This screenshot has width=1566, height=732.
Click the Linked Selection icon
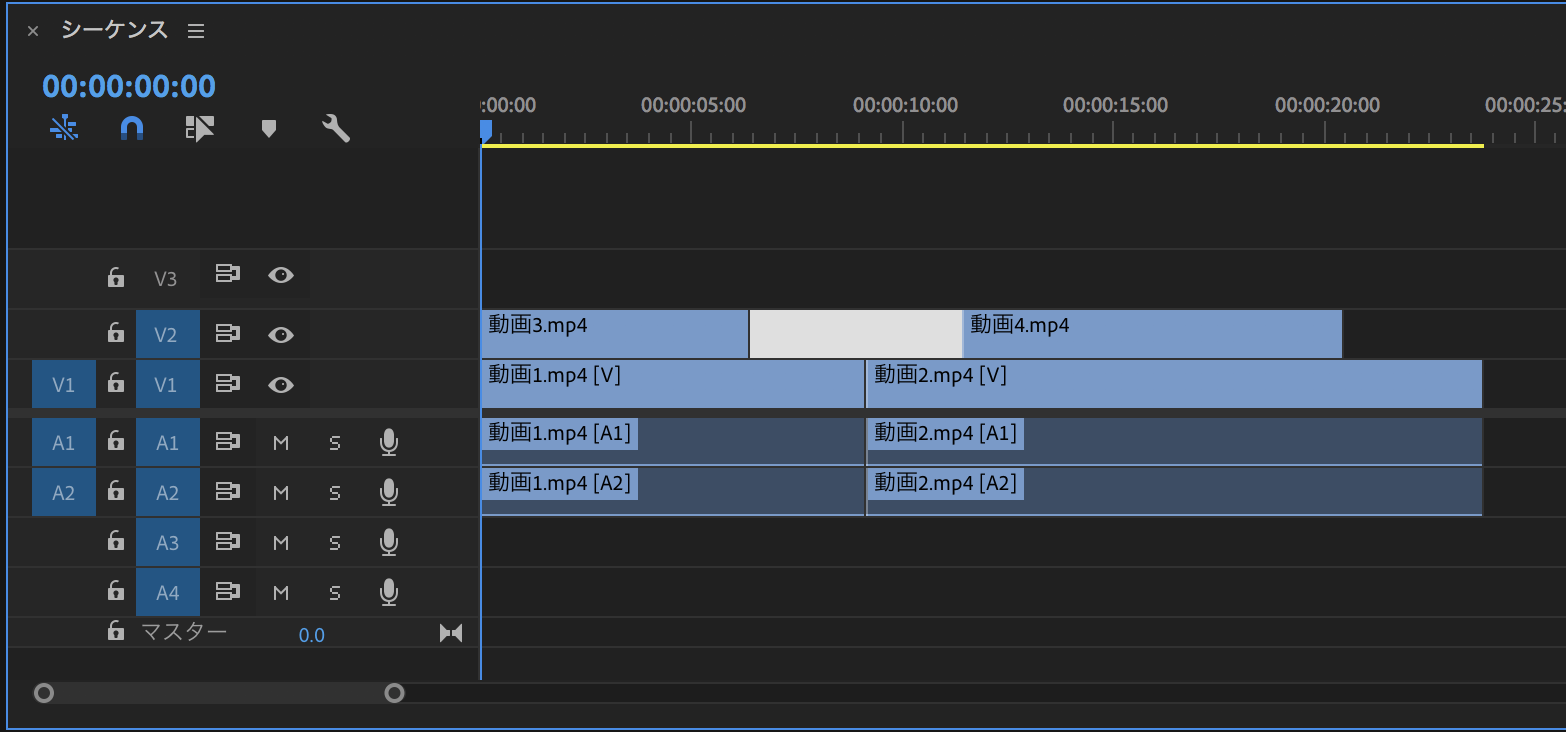coord(200,128)
